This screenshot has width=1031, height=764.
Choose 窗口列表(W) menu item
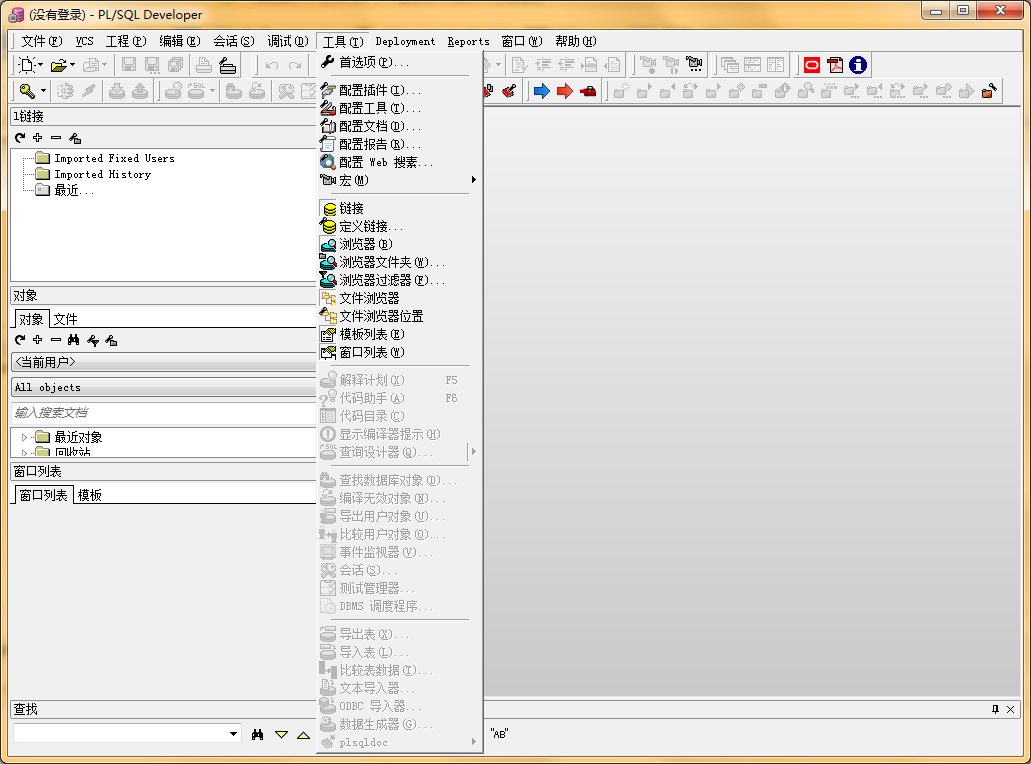(400, 352)
